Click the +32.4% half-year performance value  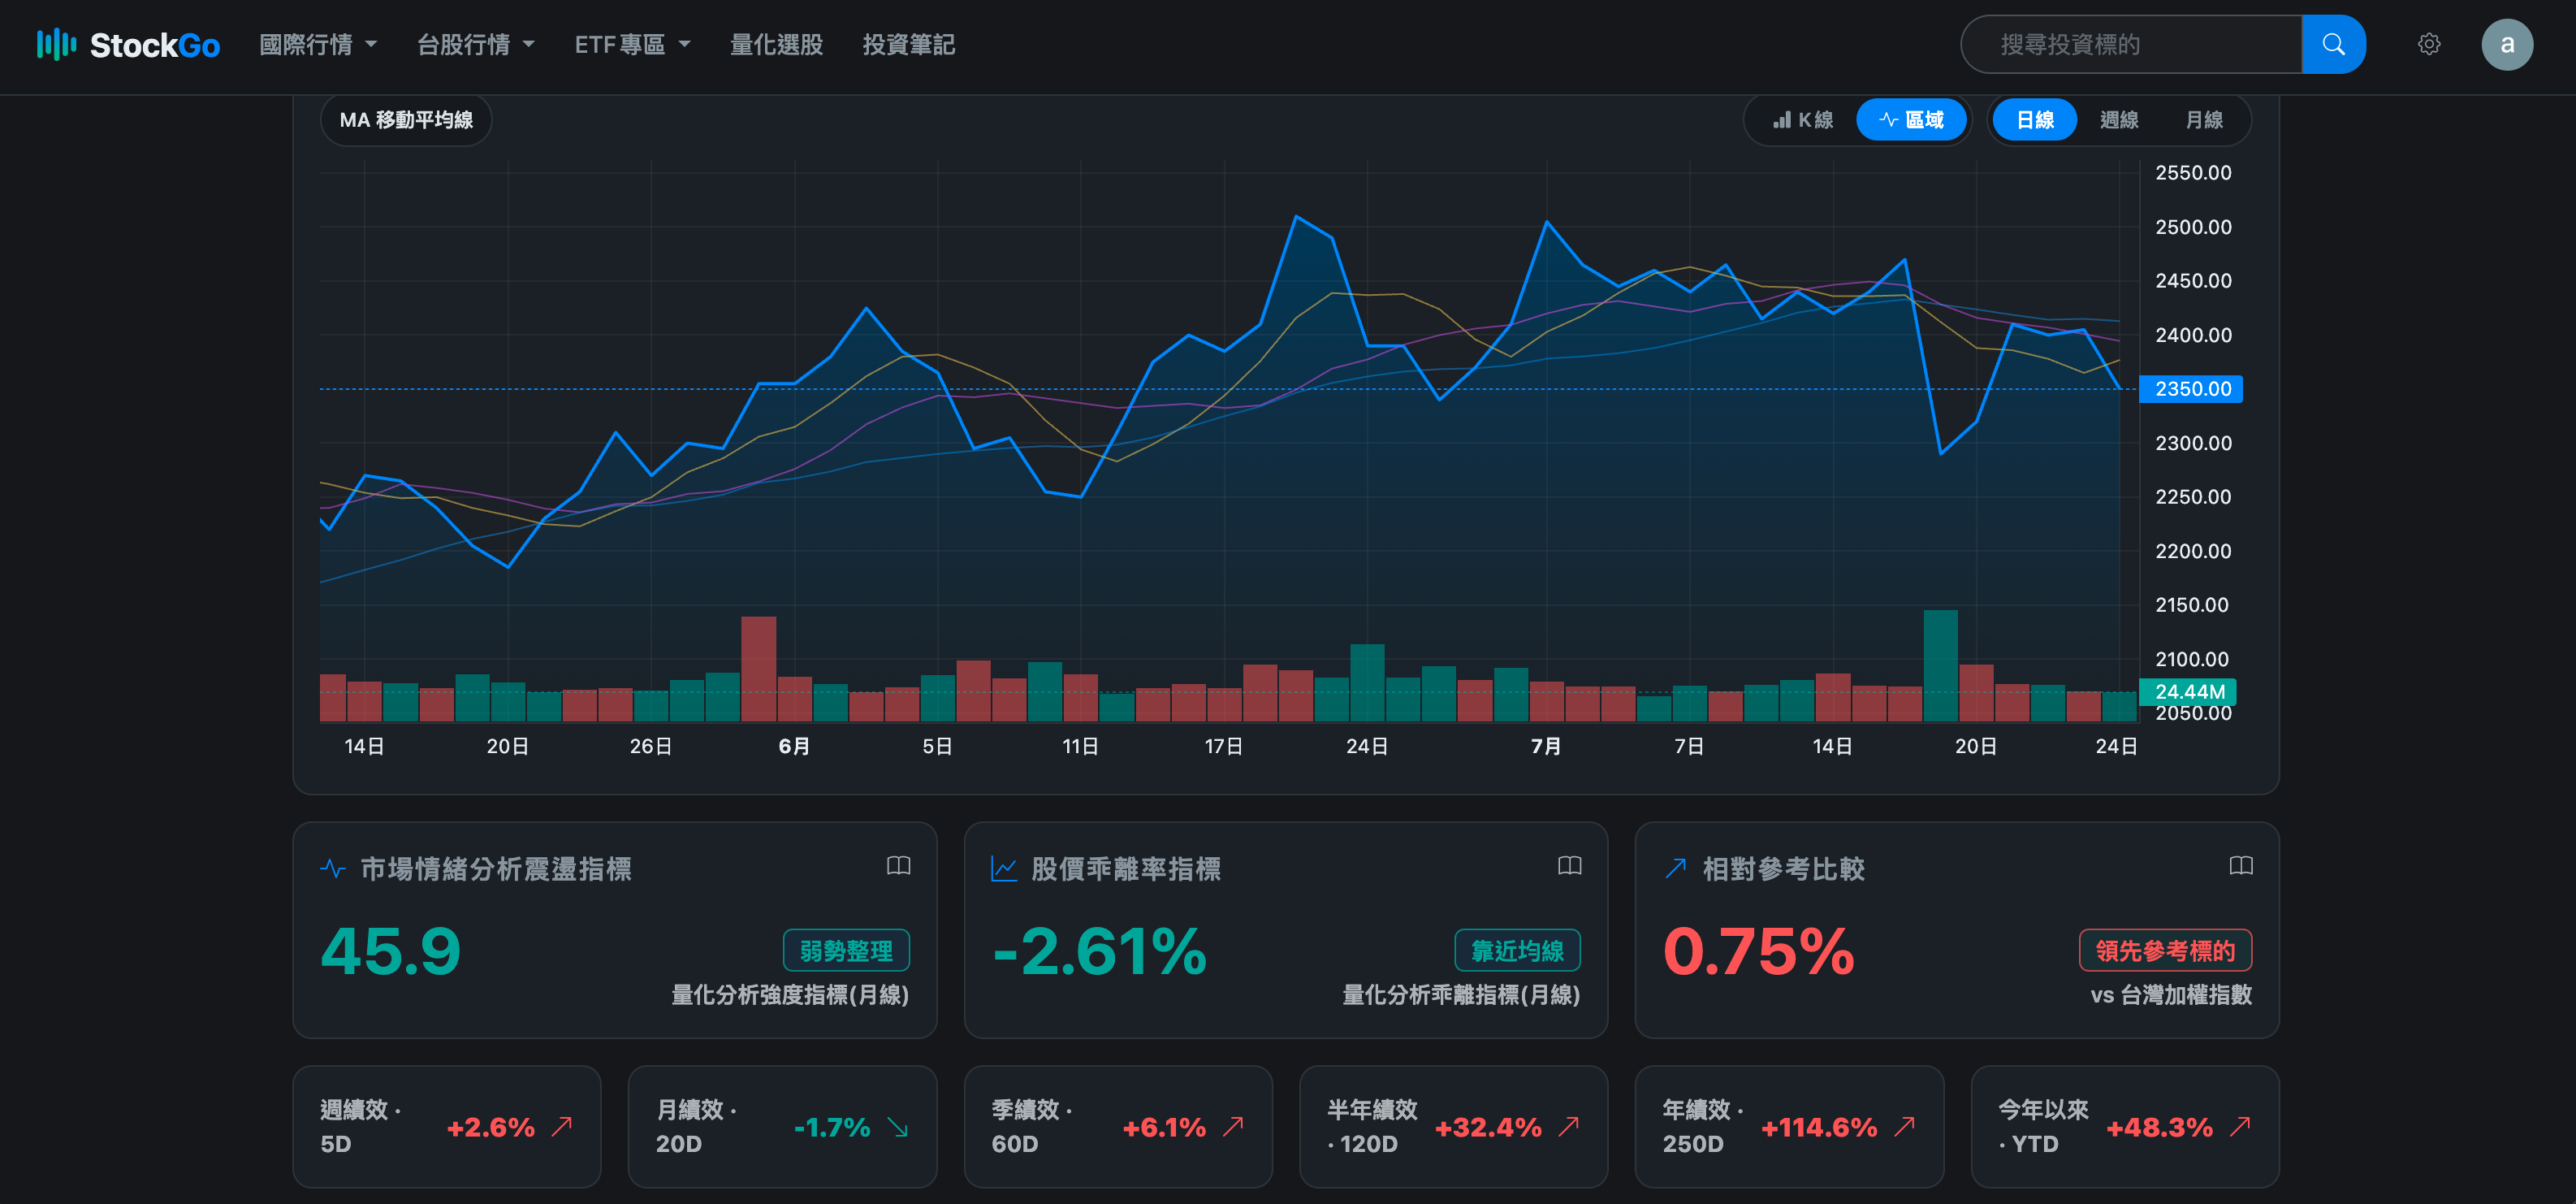click(x=1488, y=1127)
